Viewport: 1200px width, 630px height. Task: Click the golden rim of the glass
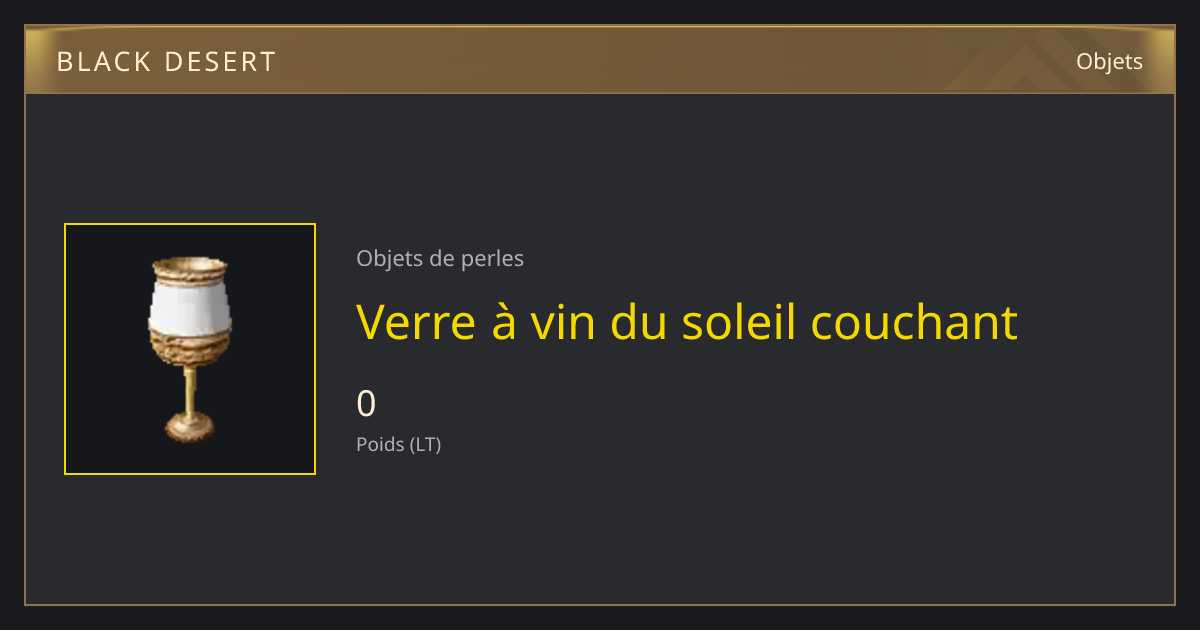tap(190, 268)
